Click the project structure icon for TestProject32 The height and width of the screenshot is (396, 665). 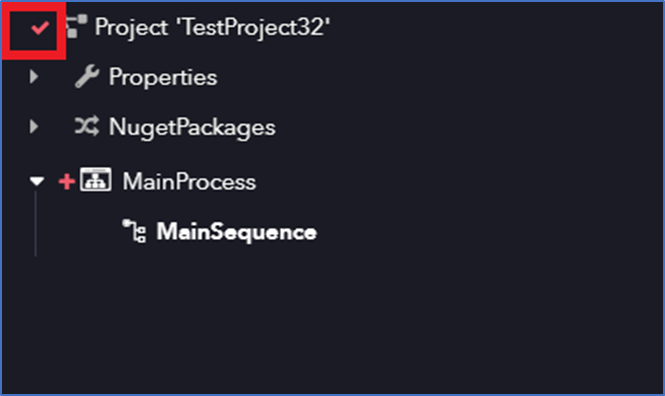(x=77, y=26)
